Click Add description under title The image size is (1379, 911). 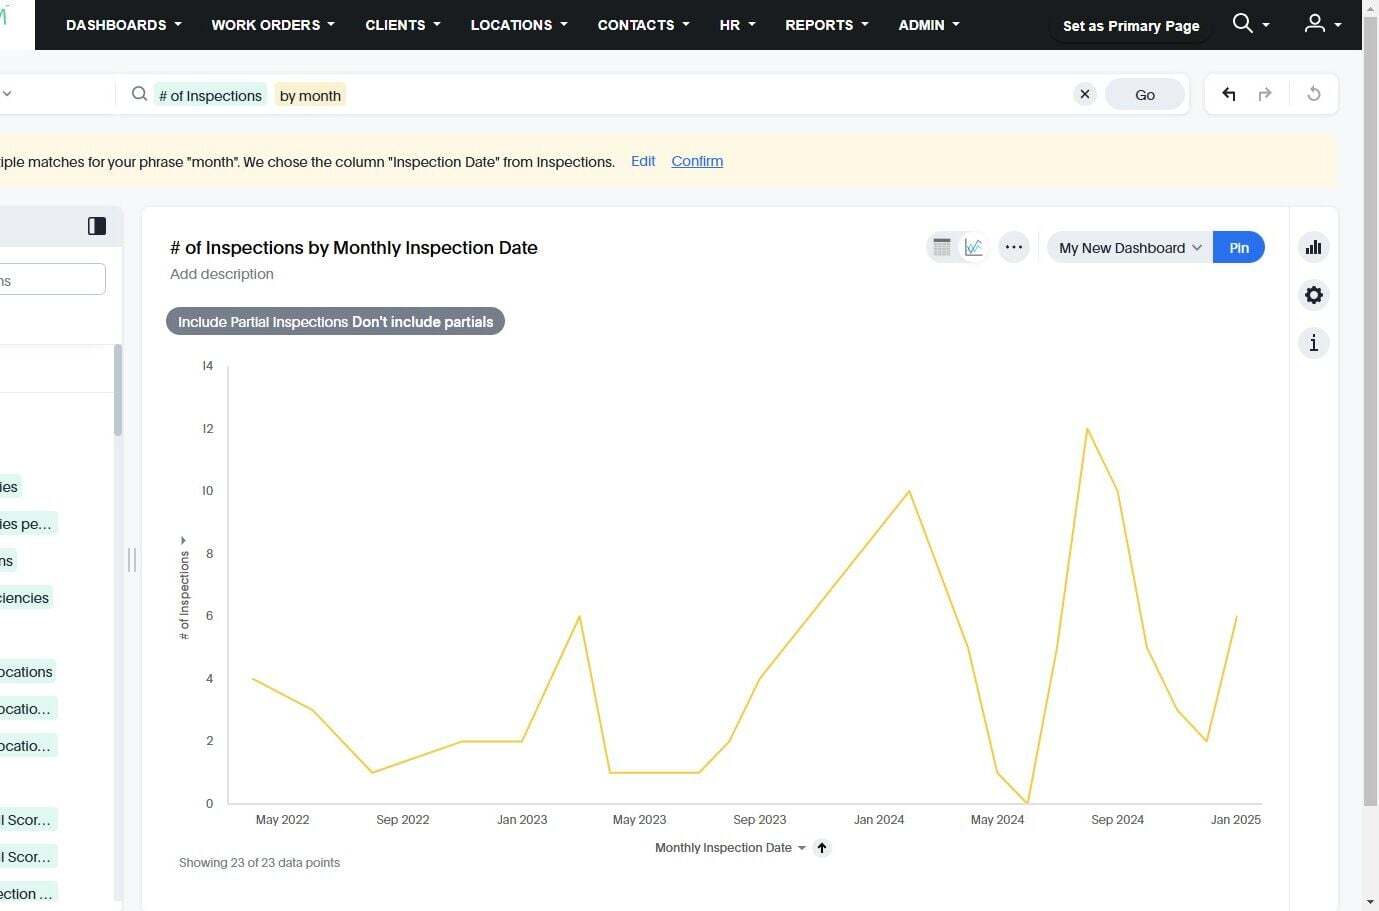coord(222,274)
